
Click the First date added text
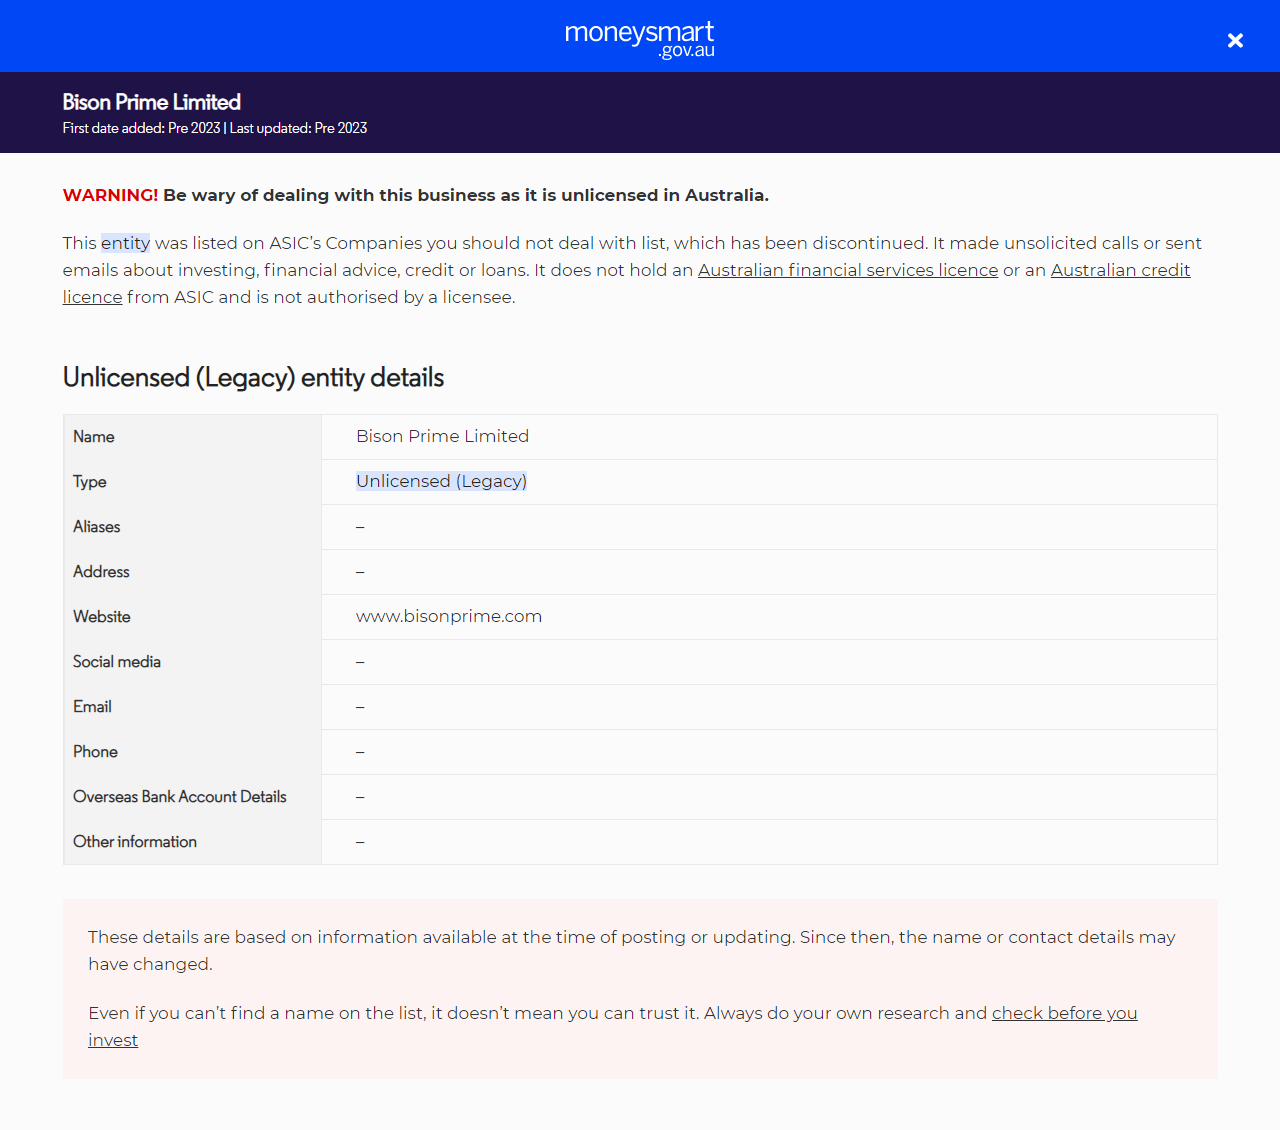[x=141, y=128]
